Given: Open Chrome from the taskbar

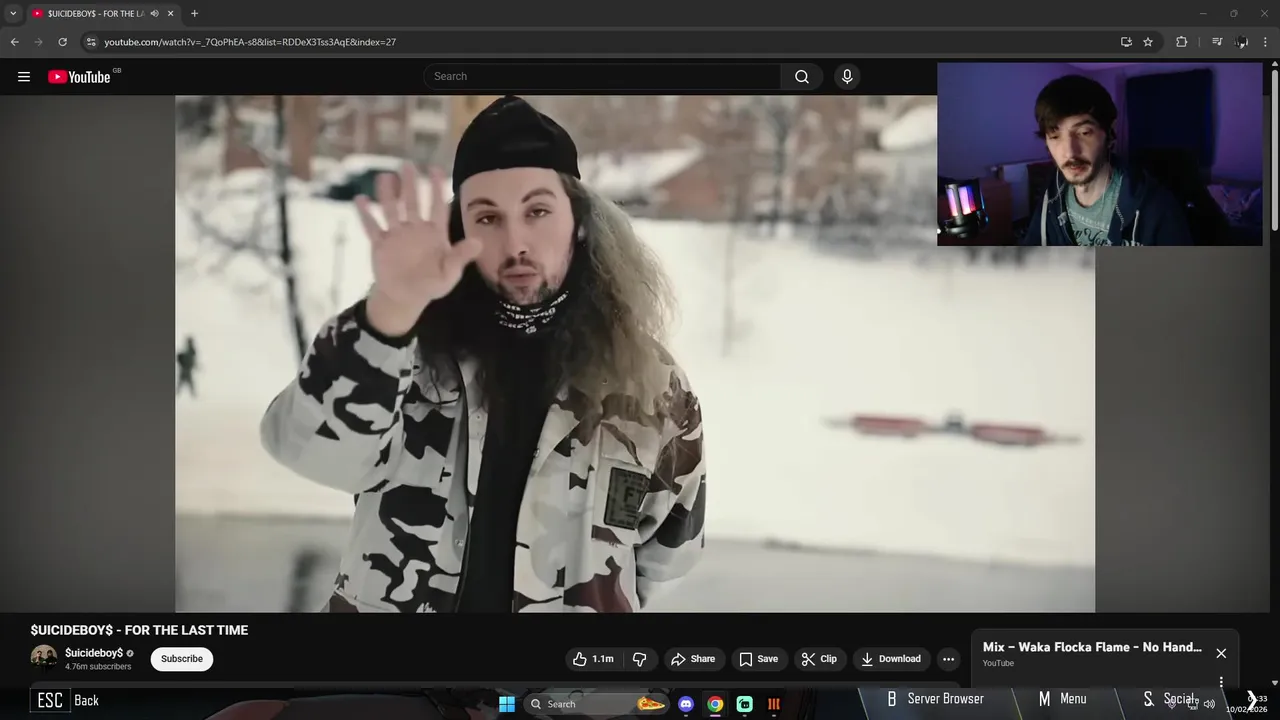Looking at the screenshot, I should (x=715, y=704).
